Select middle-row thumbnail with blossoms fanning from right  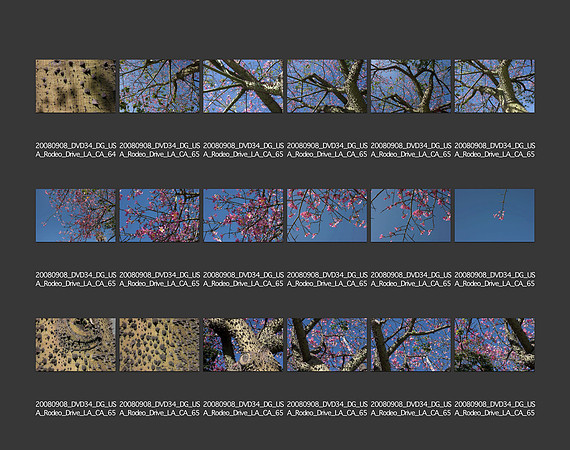coord(76,215)
